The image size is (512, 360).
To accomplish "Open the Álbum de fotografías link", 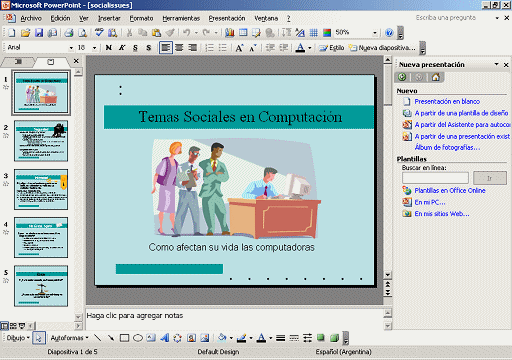I will click(x=447, y=147).
